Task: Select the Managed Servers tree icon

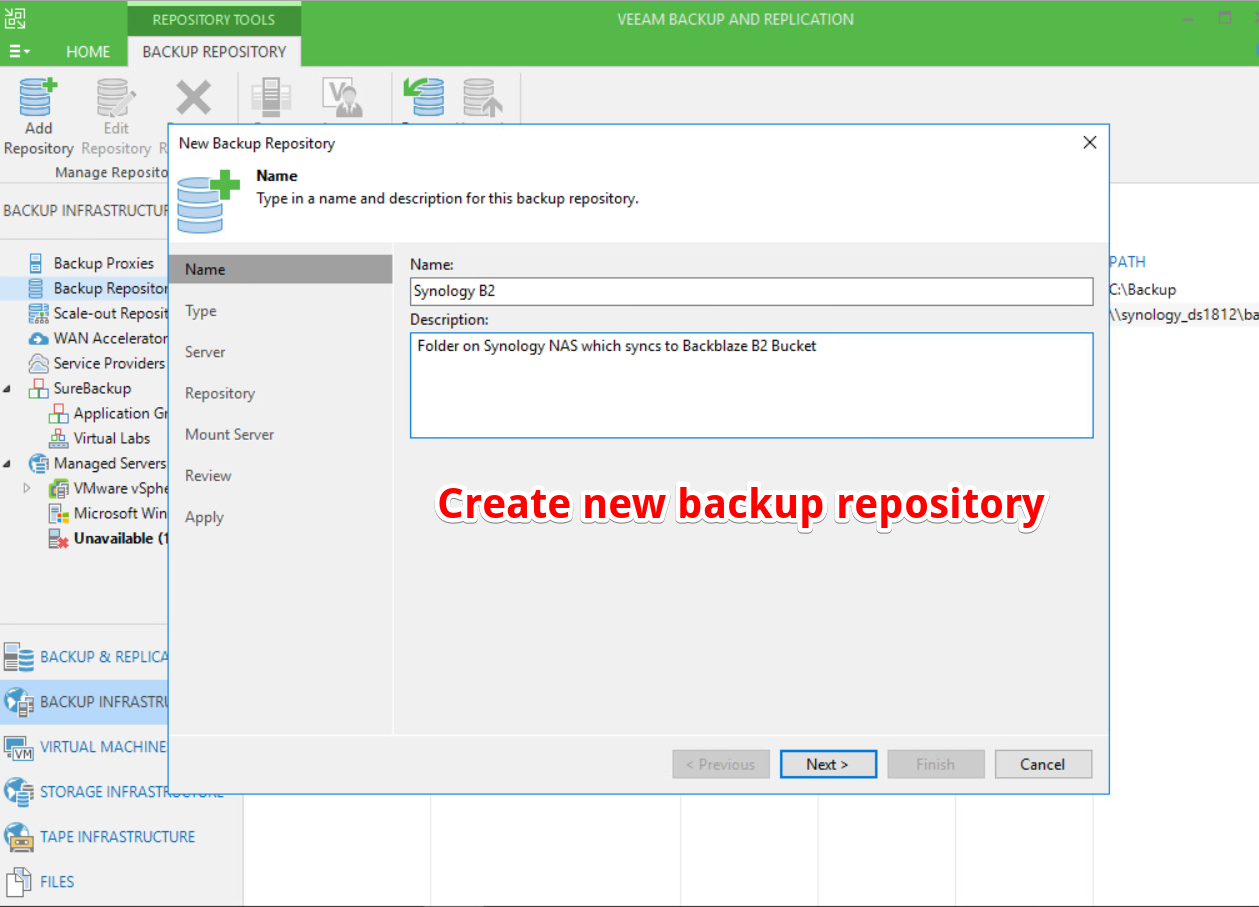Action: point(38,463)
